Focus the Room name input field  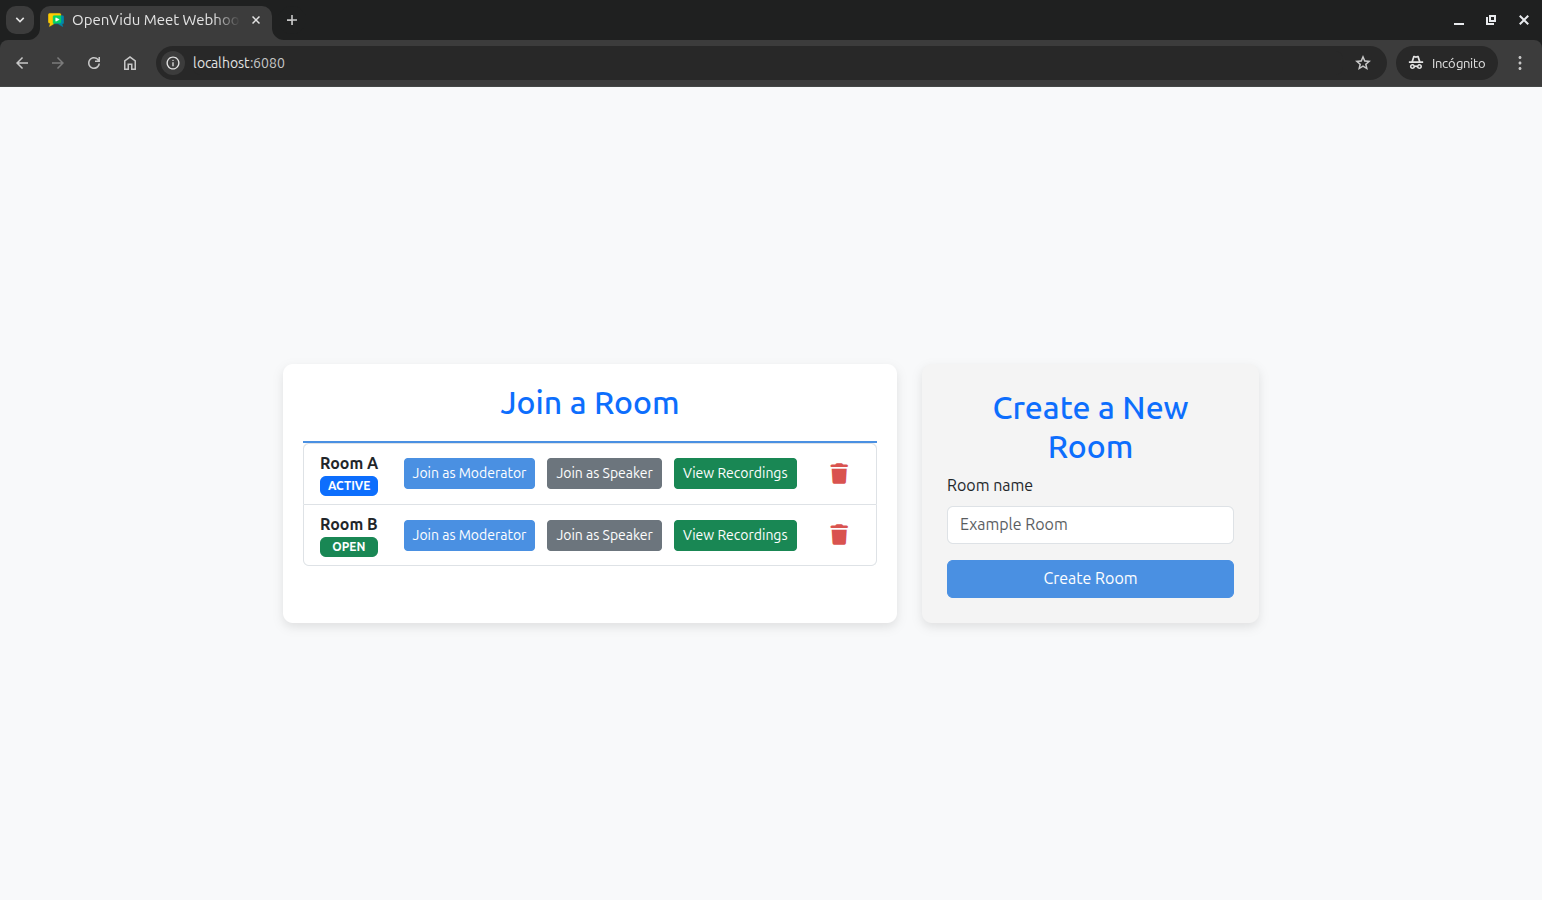pyautogui.click(x=1090, y=525)
